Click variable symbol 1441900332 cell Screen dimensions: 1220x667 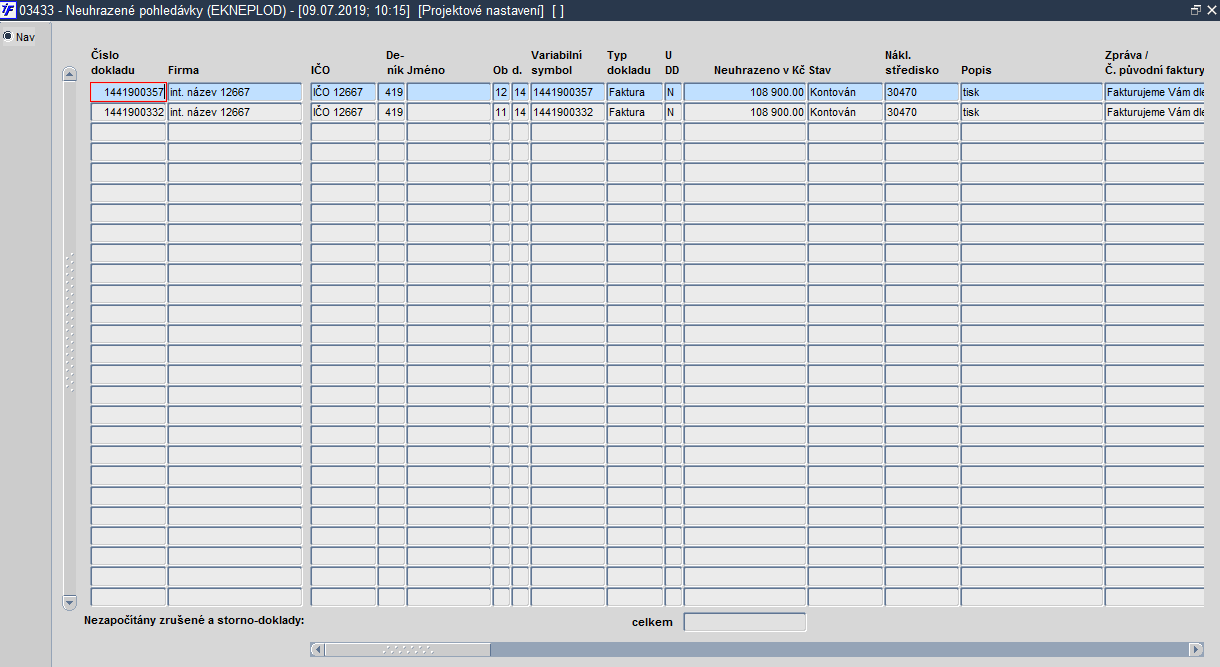(567, 112)
